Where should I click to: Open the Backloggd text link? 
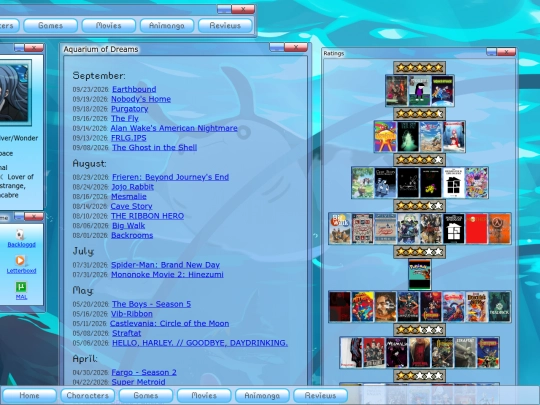click(21, 245)
